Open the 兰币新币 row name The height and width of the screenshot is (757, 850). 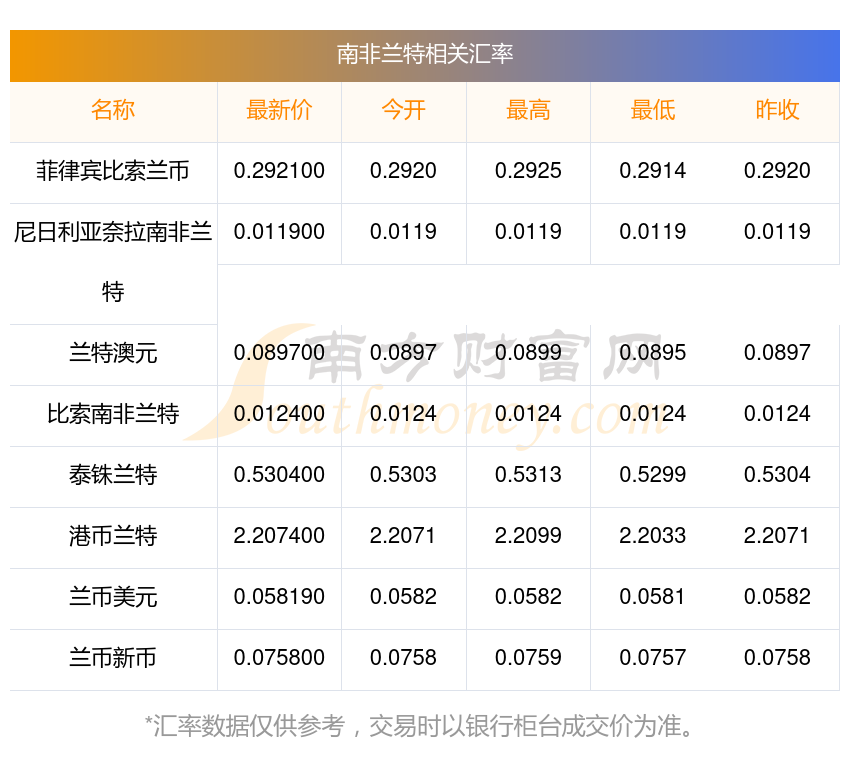(113, 658)
